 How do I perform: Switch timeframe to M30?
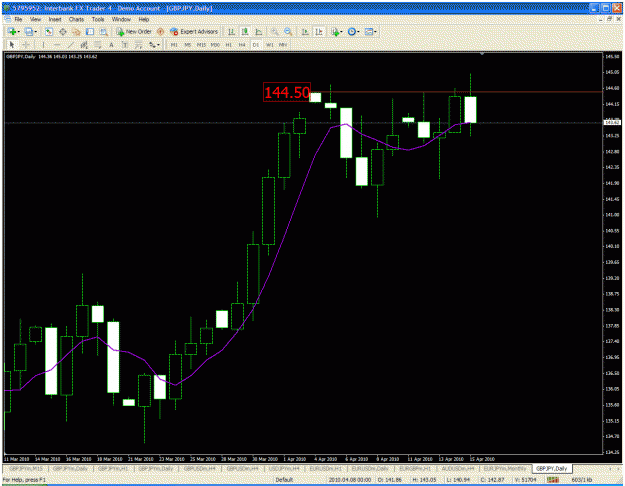215,45
